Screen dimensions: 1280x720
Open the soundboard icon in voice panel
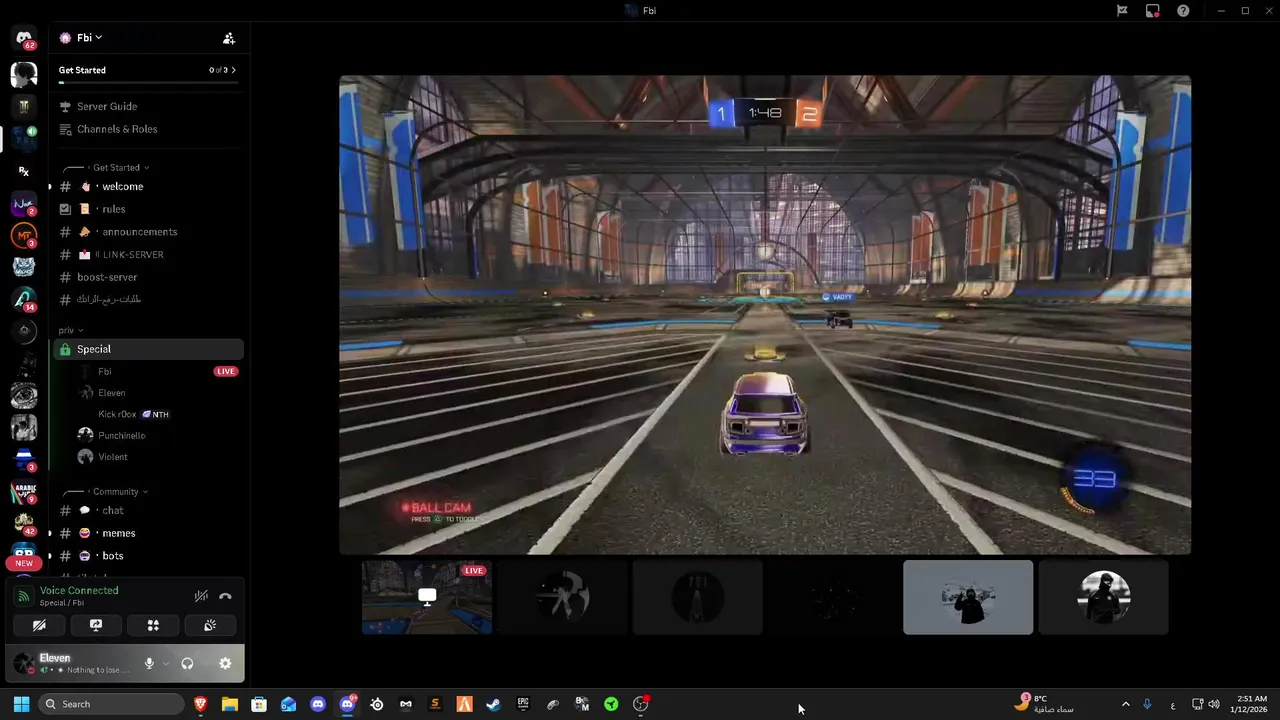pyautogui.click(x=210, y=625)
